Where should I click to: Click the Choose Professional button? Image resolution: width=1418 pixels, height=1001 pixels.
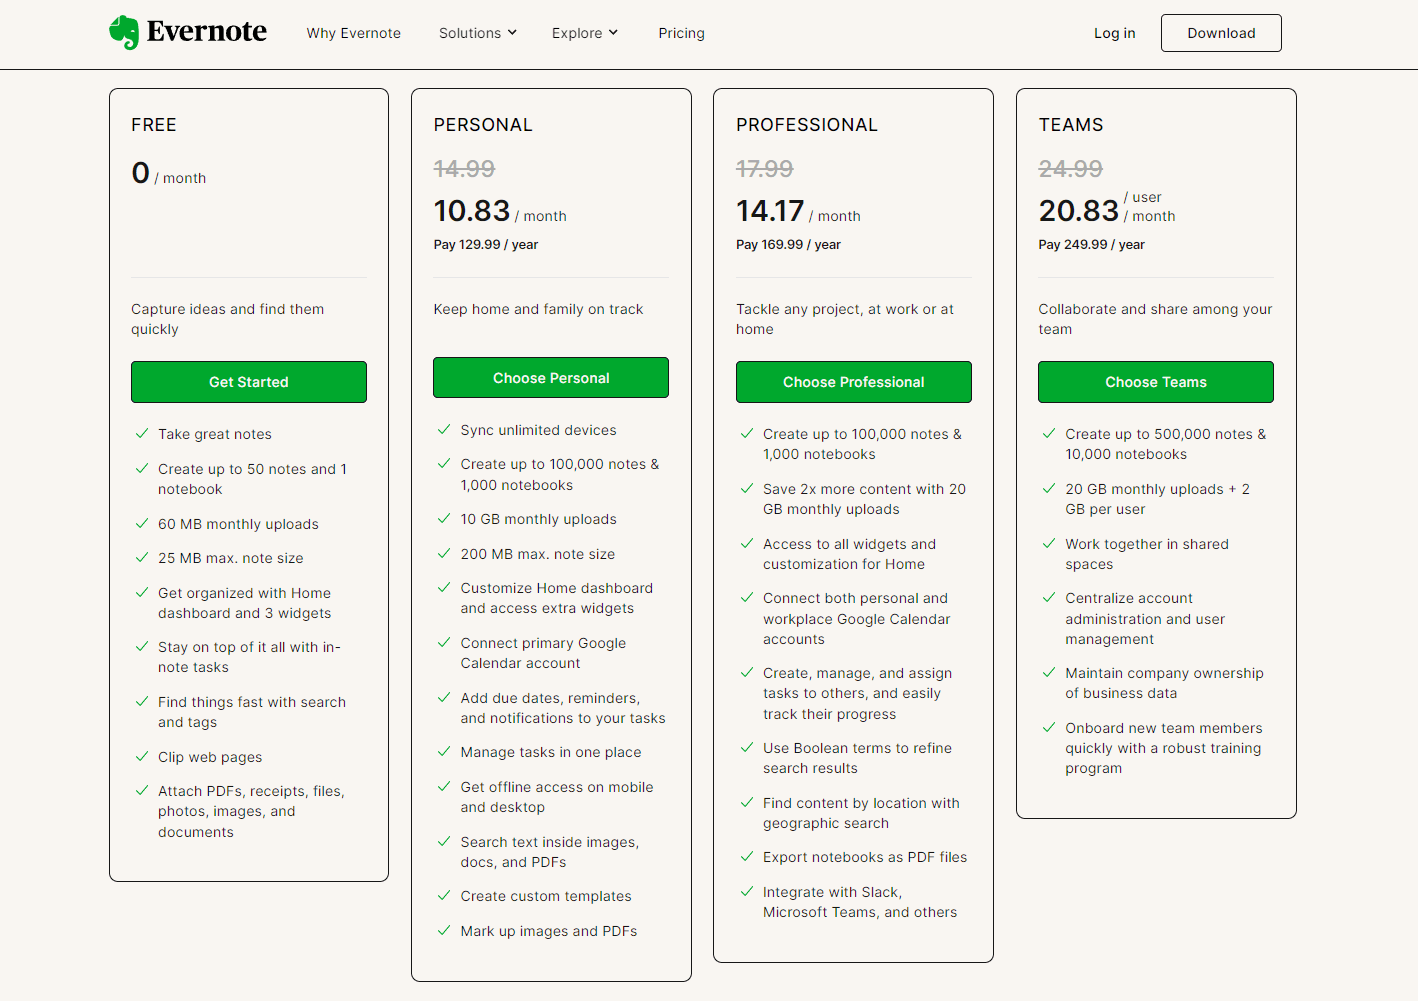click(x=854, y=382)
